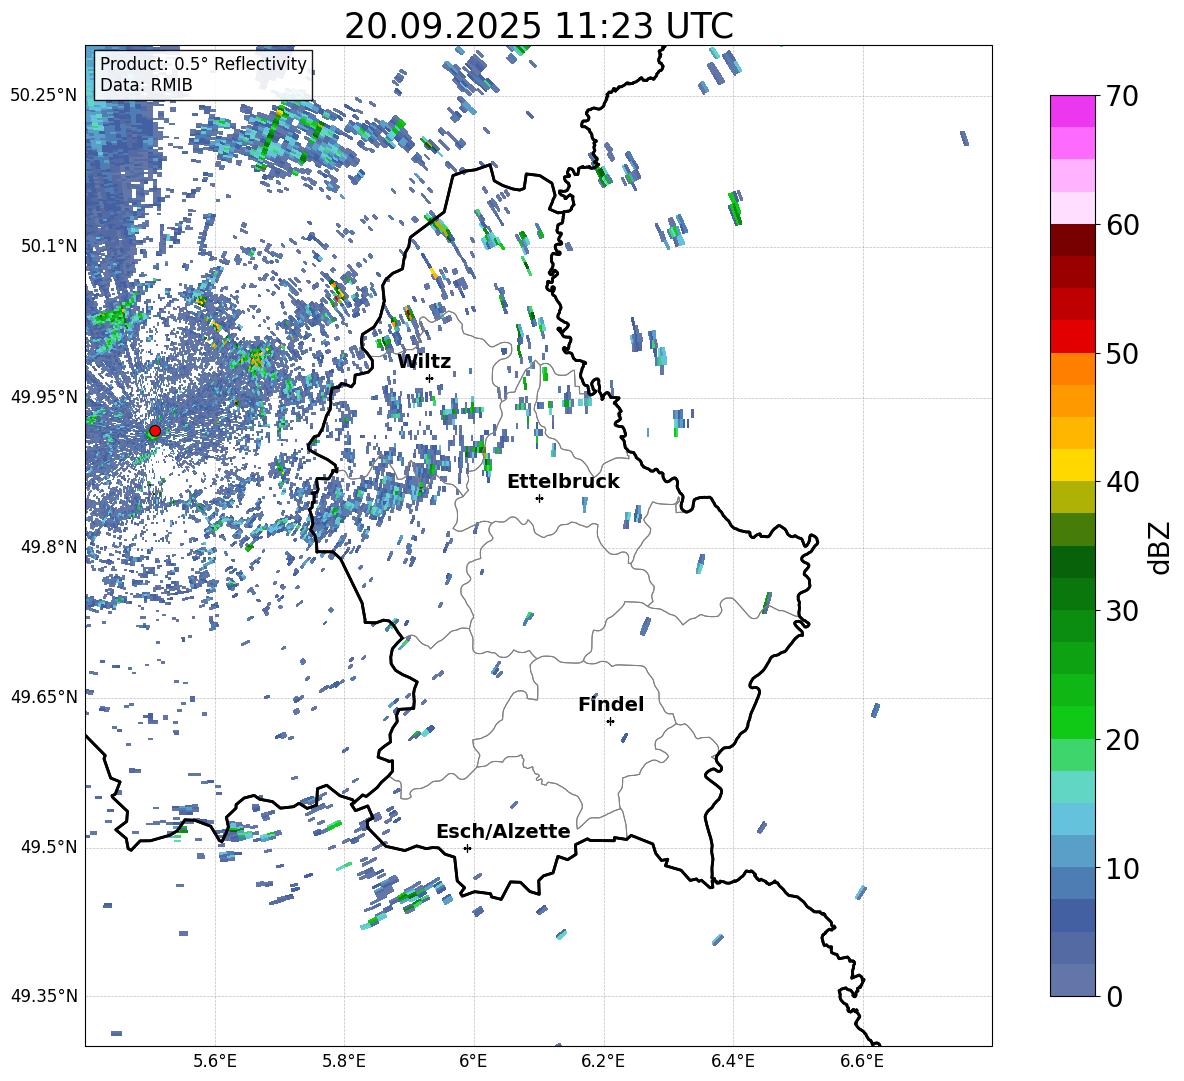Viewport: 1184px width, 1081px height.
Task: Pick the bright red swatch just above 50 dBZ
Action: 1072,337
